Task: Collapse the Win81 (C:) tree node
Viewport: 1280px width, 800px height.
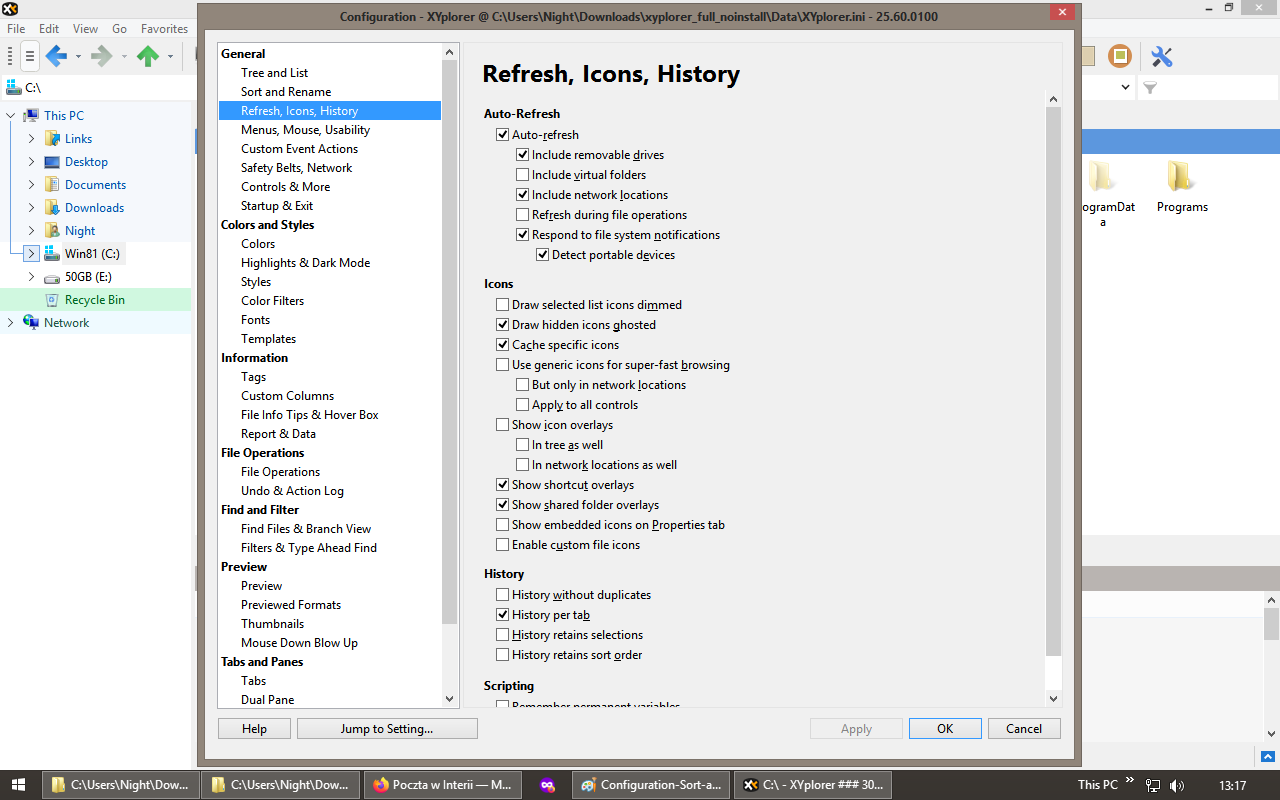Action: click(x=31, y=253)
